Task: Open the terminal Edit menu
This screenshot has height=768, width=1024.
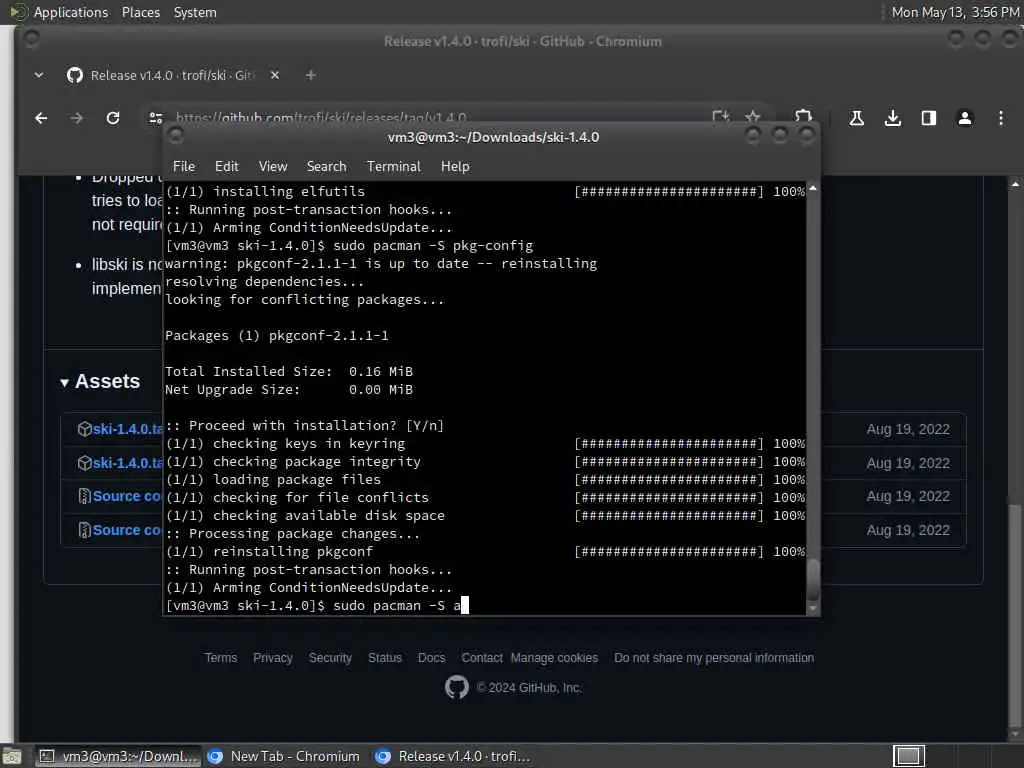Action: tap(227, 167)
